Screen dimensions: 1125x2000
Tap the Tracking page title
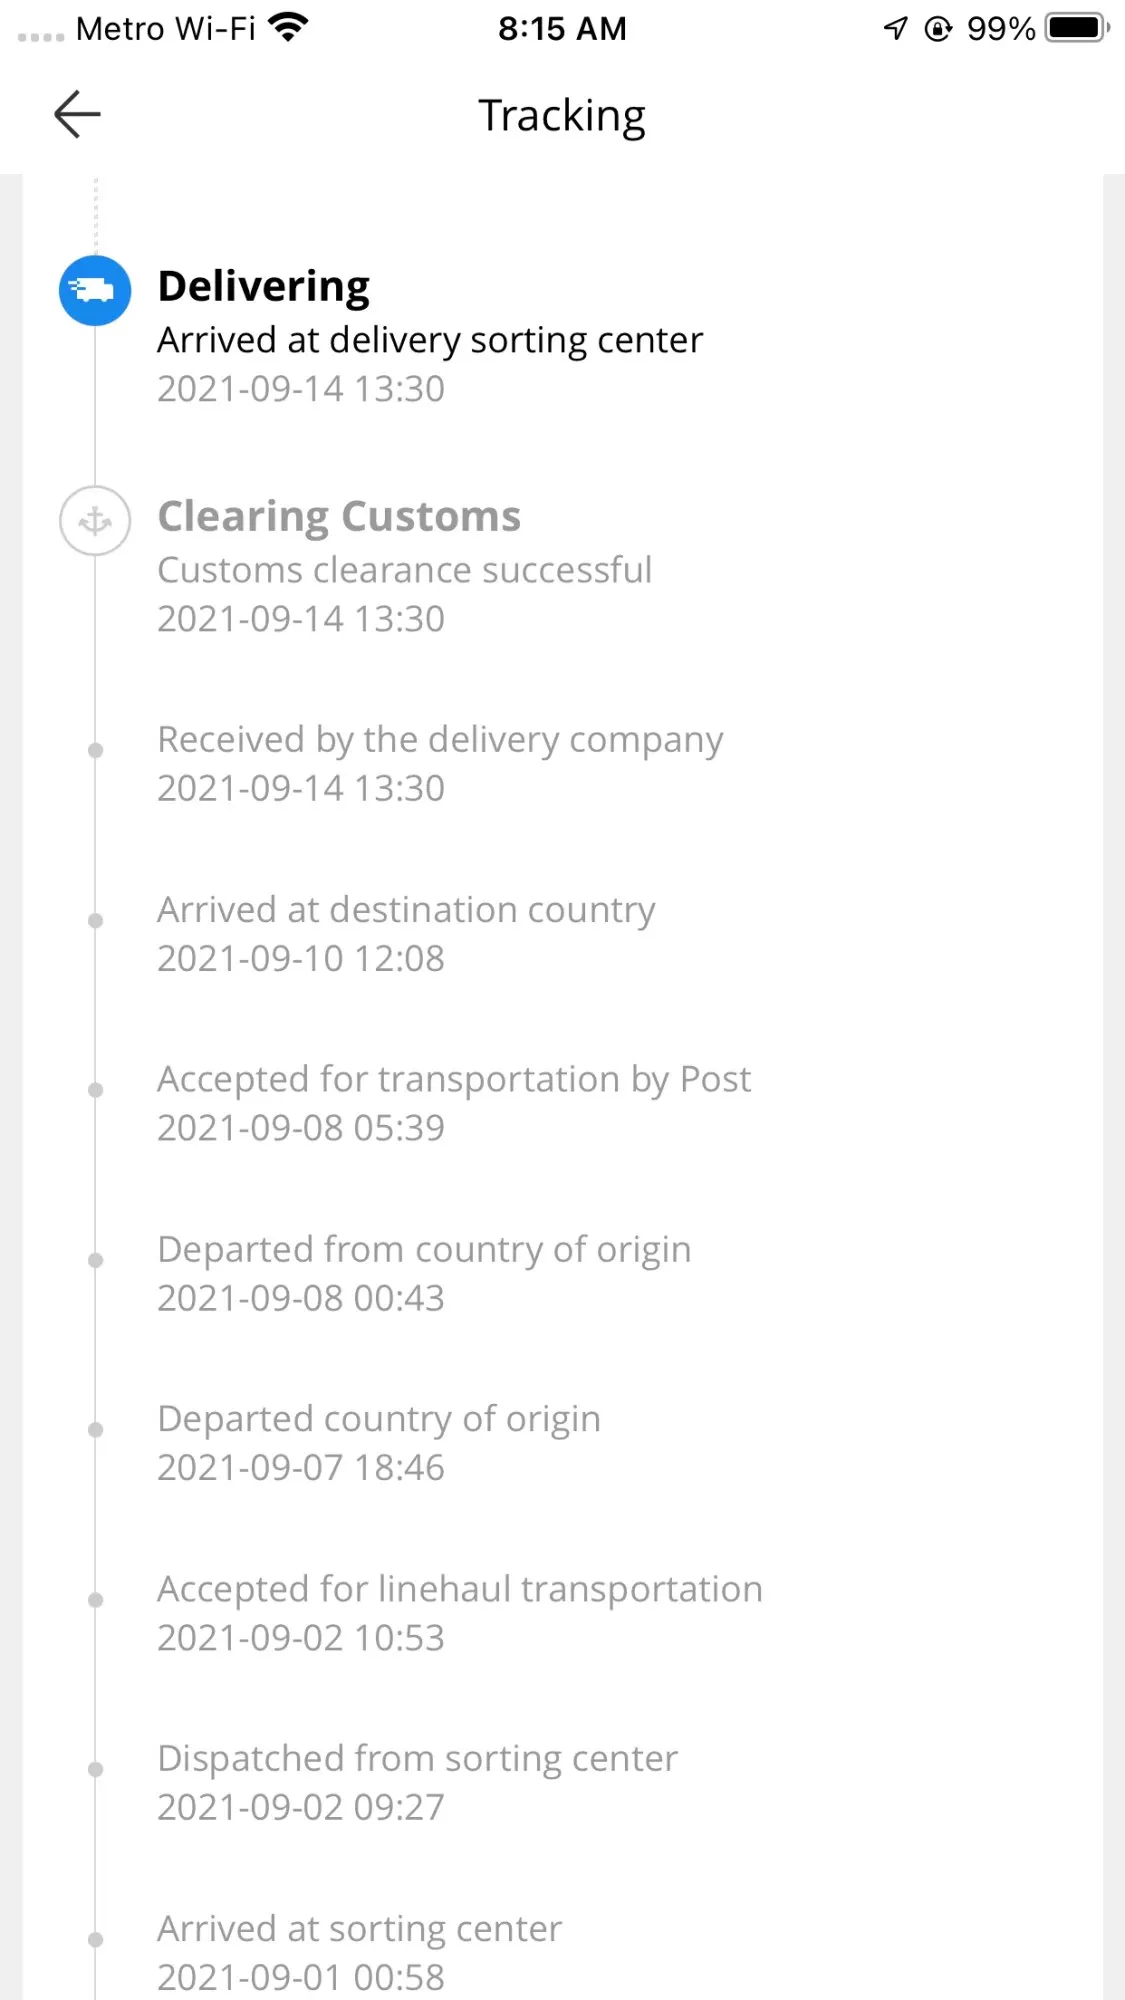[x=562, y=115]
